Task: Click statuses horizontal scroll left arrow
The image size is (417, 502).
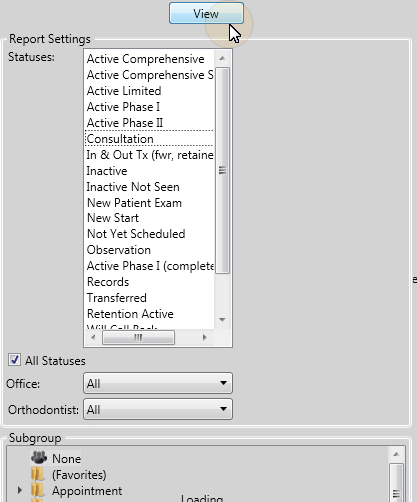Action: pyautogui.click(x=93, y=337)
